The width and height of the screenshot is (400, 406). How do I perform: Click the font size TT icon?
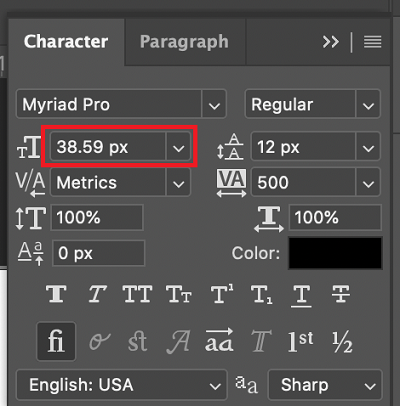tap(29, 147)
